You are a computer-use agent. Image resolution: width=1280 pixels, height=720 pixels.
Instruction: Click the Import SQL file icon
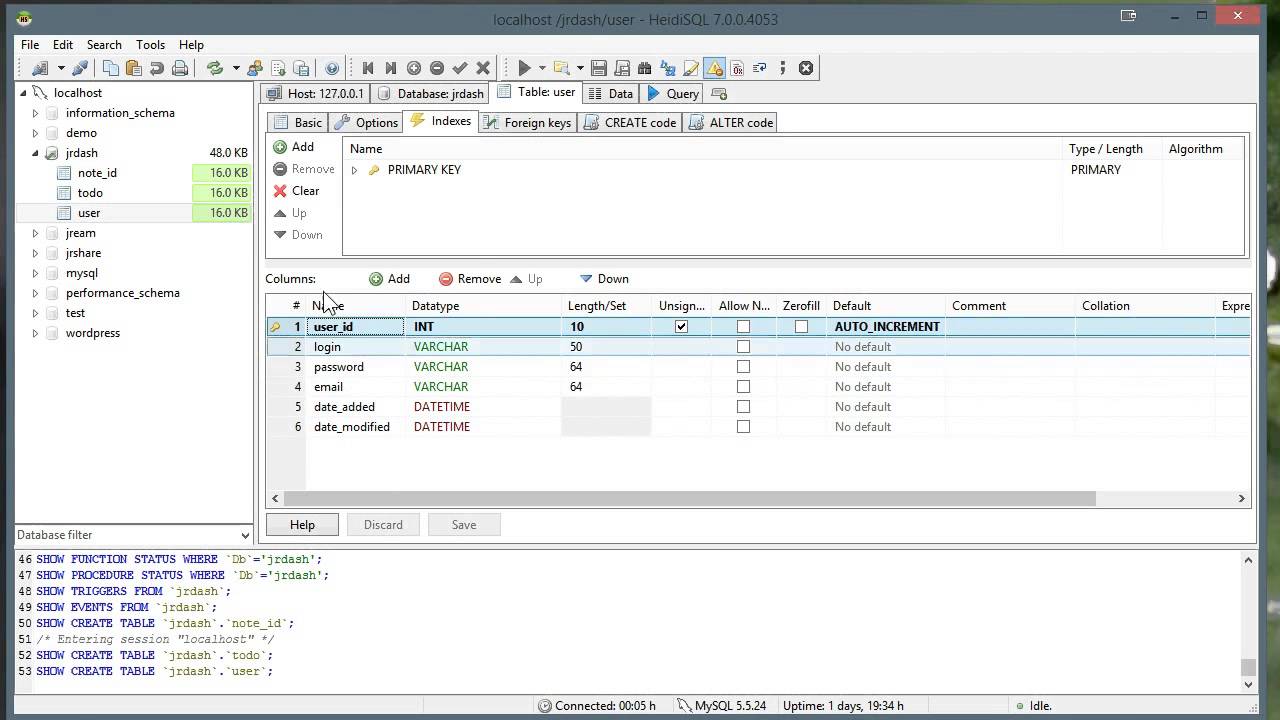point(278,68)
